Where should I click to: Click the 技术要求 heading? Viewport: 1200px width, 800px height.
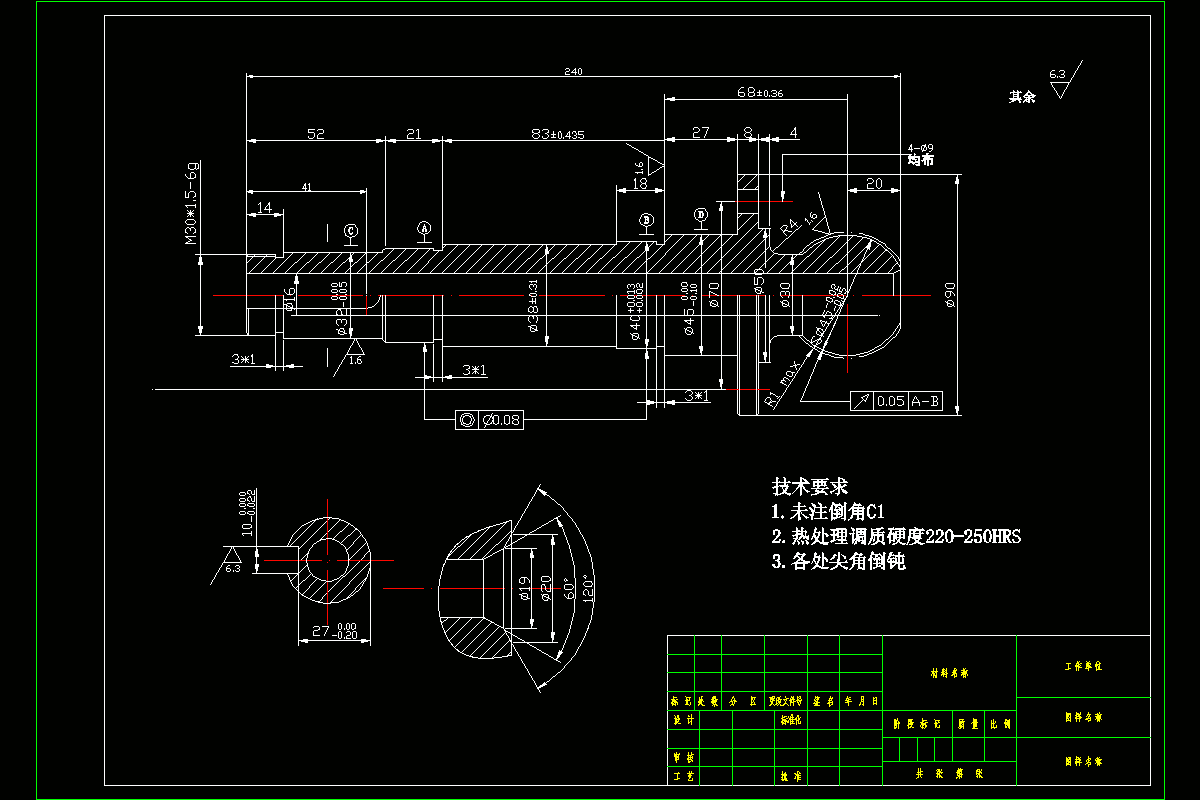[x=810, y=487]
